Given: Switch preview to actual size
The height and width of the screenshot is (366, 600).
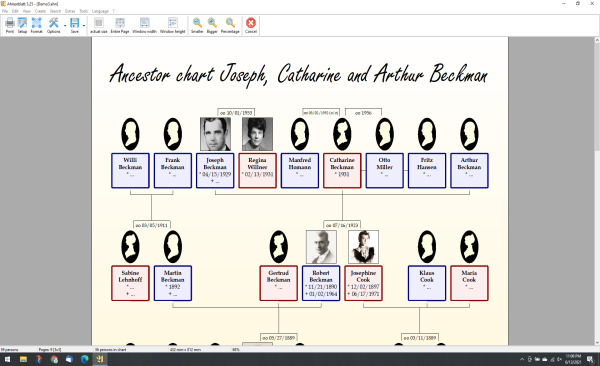Looking at the screenshot, I should point(99,25).
